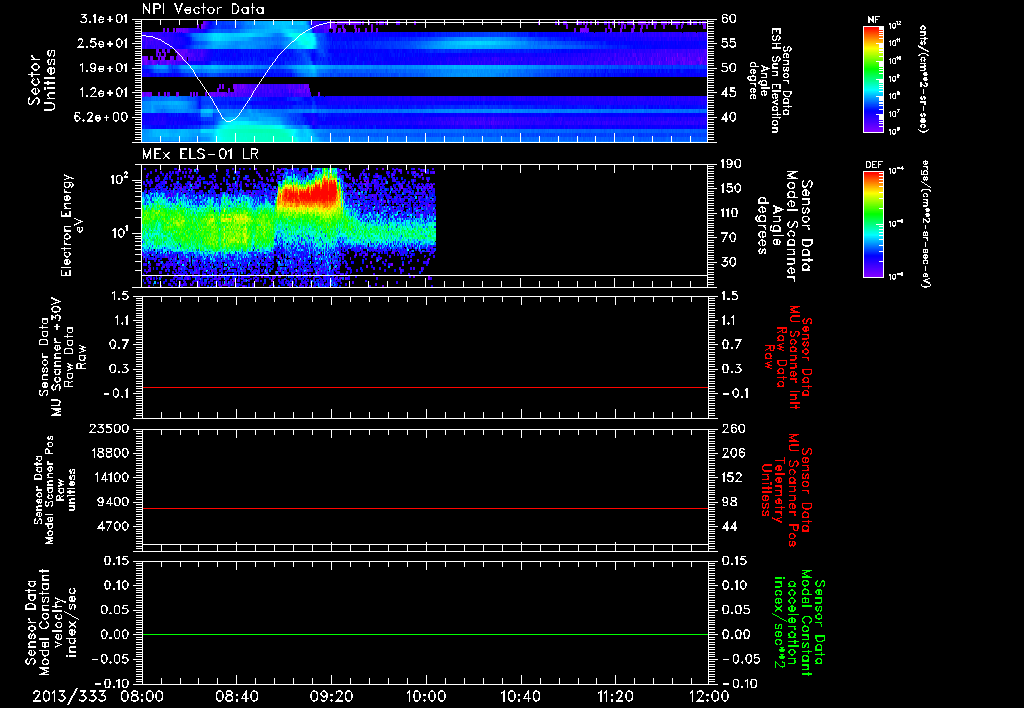The width and height of the screenshot is (1024, 708).
Task: Click the MU Scanner +30V Raw Data label
Action: (63, 357)
